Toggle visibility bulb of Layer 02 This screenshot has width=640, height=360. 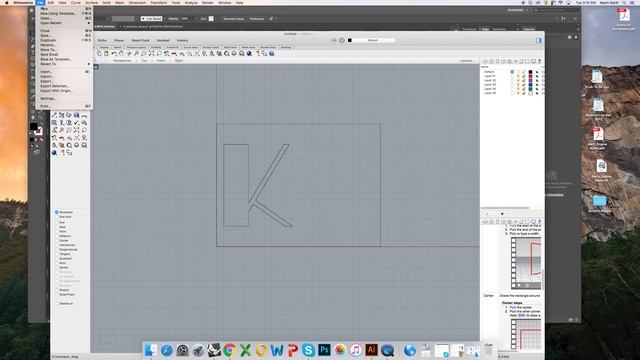(518, 80)
